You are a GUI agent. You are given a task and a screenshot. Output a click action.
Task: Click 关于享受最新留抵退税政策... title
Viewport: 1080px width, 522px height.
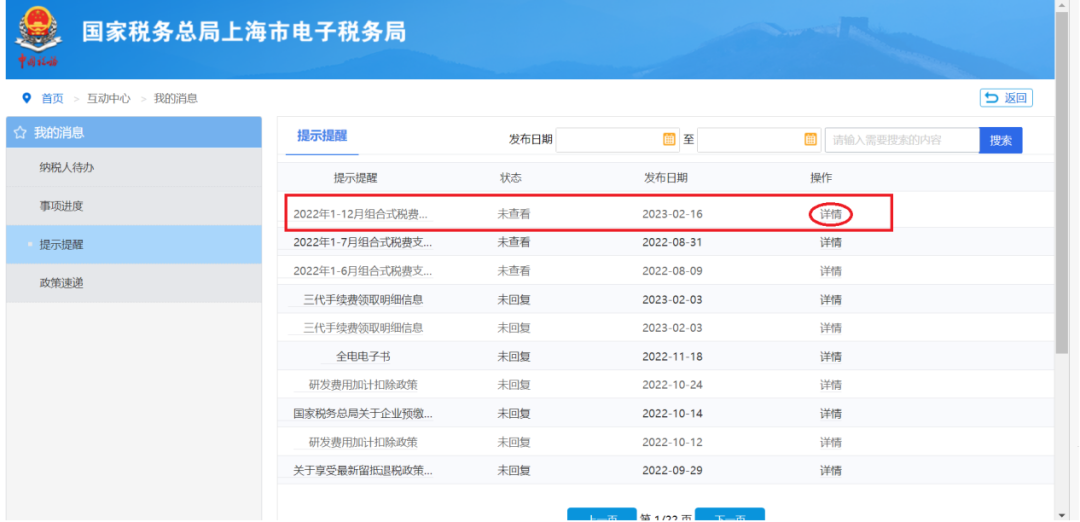point(363,471)
